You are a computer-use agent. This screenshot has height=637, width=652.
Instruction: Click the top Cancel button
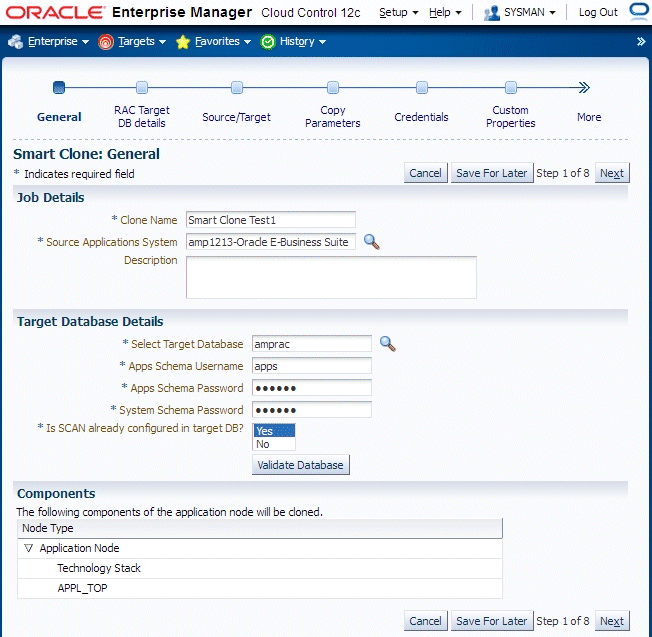click(425, 173)
